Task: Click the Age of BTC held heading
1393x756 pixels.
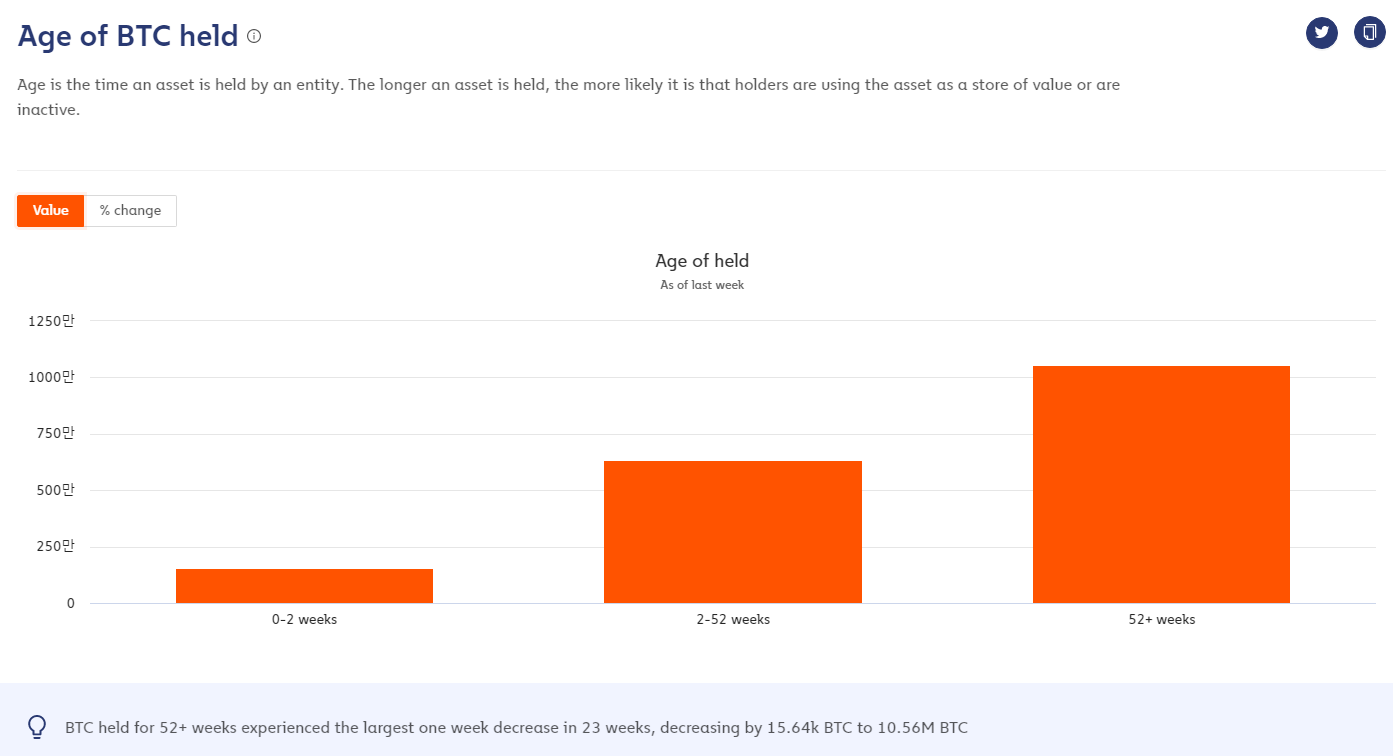Action: click(x=128, y=36)
